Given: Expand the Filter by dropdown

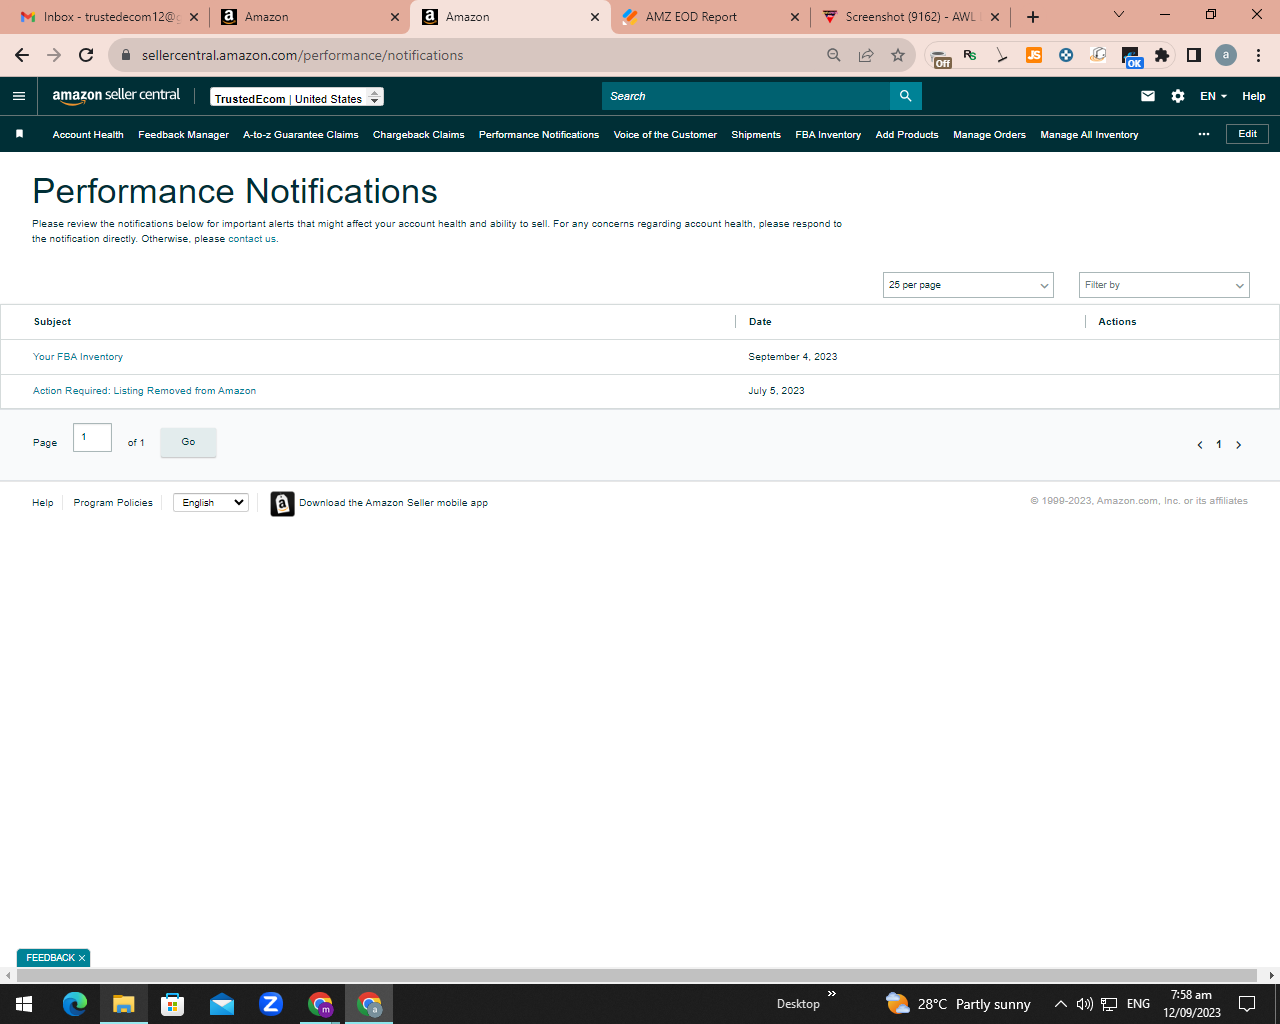Looking at the screenshot, I should [x=1164, y=285].
